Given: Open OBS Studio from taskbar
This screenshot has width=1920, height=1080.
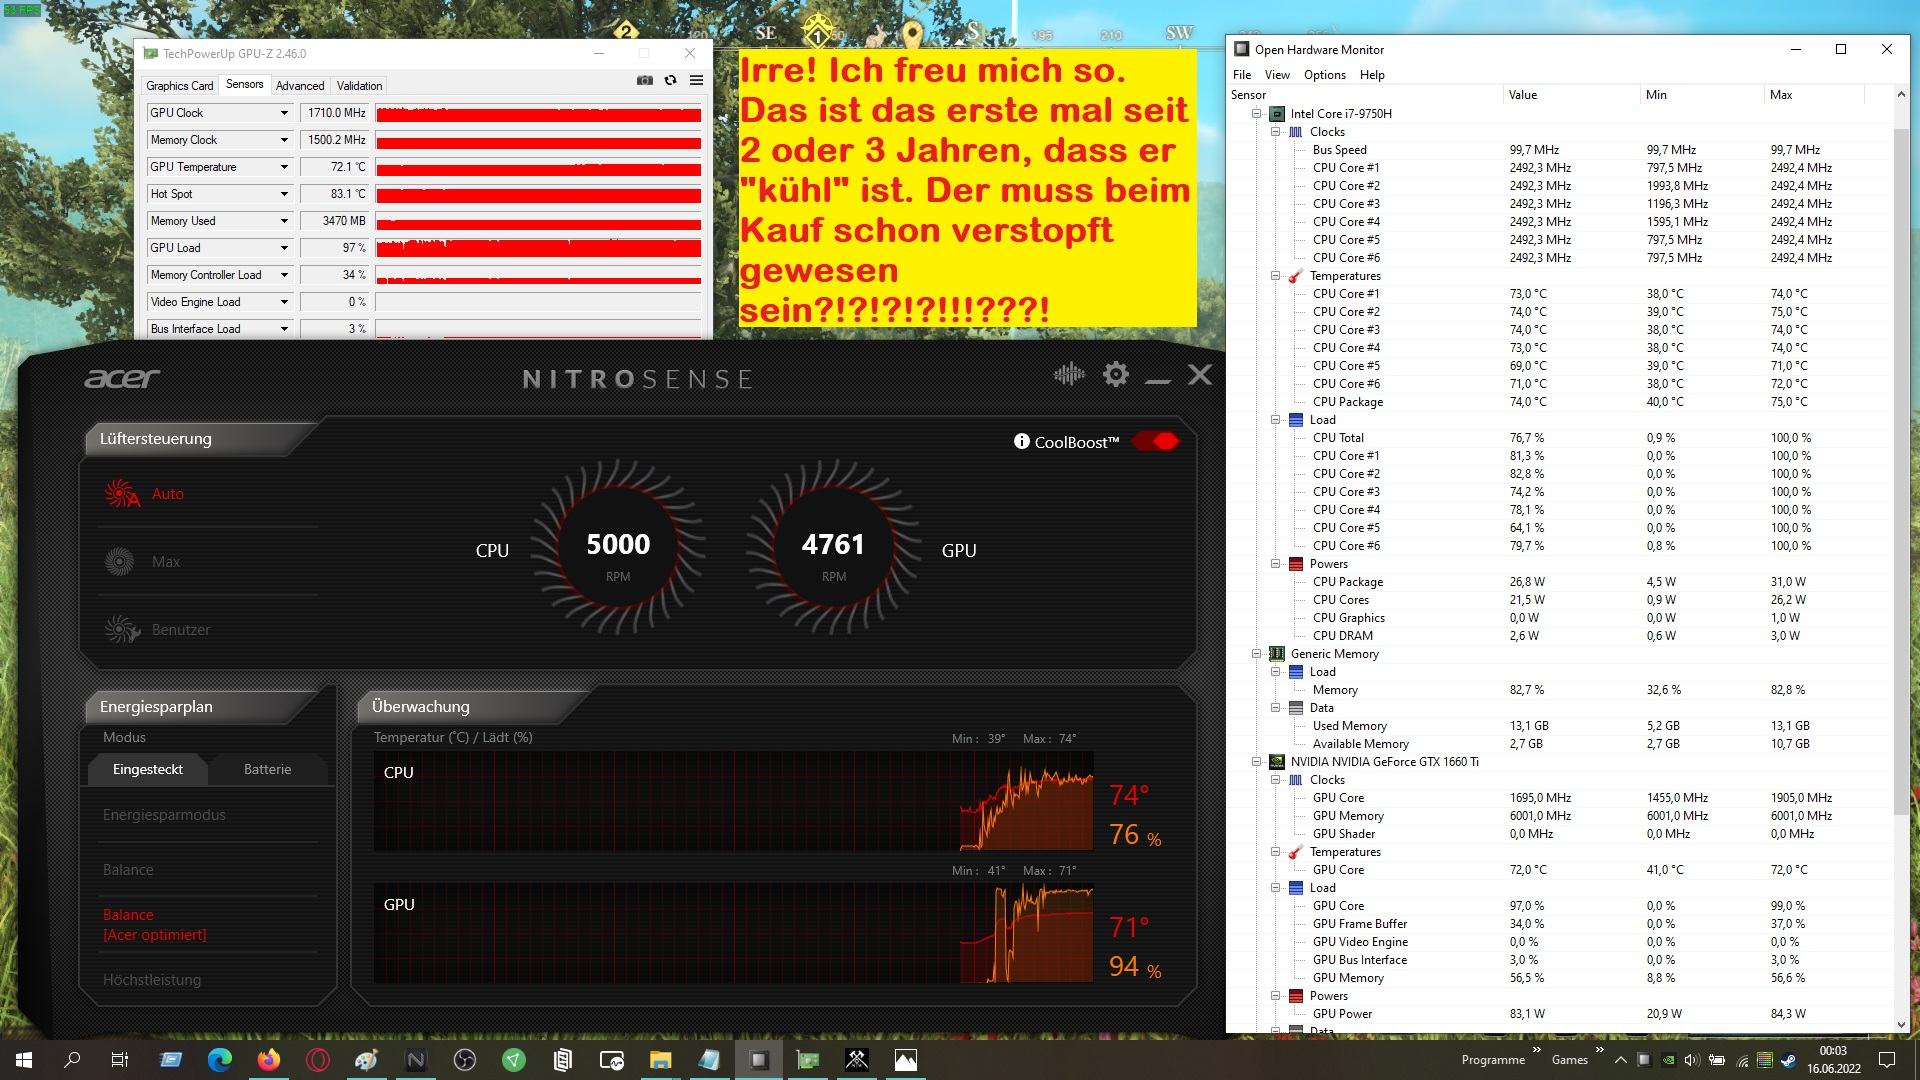Looking at the screenshot, I should click(x=465, y=1060).
